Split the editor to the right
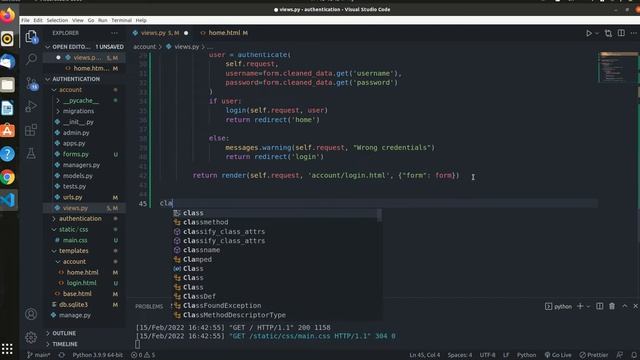Screen dimensions: 640x360 pos(621,33)
